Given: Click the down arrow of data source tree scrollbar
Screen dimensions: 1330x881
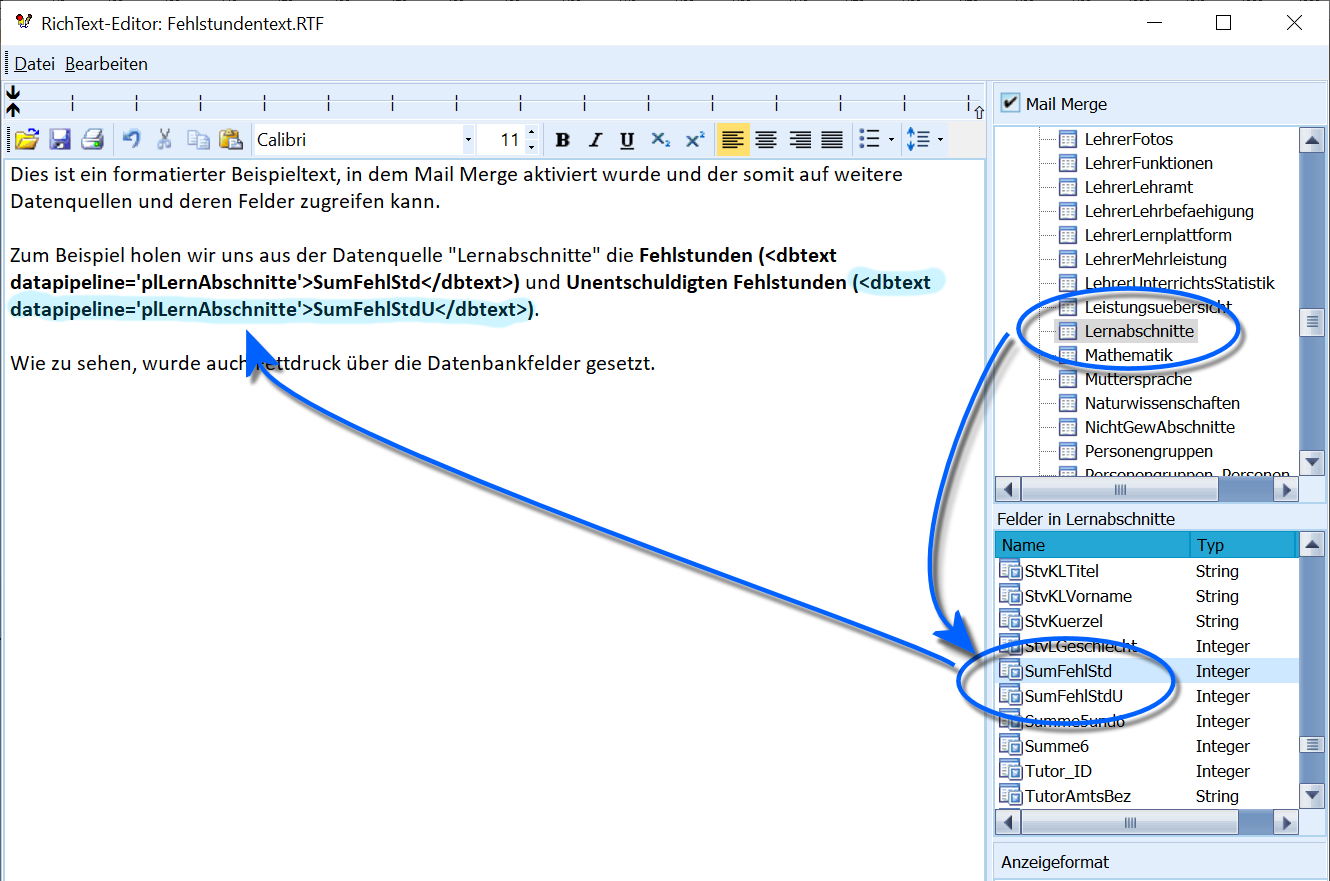Looking at the screenshot, I should tap(1312, 464).
